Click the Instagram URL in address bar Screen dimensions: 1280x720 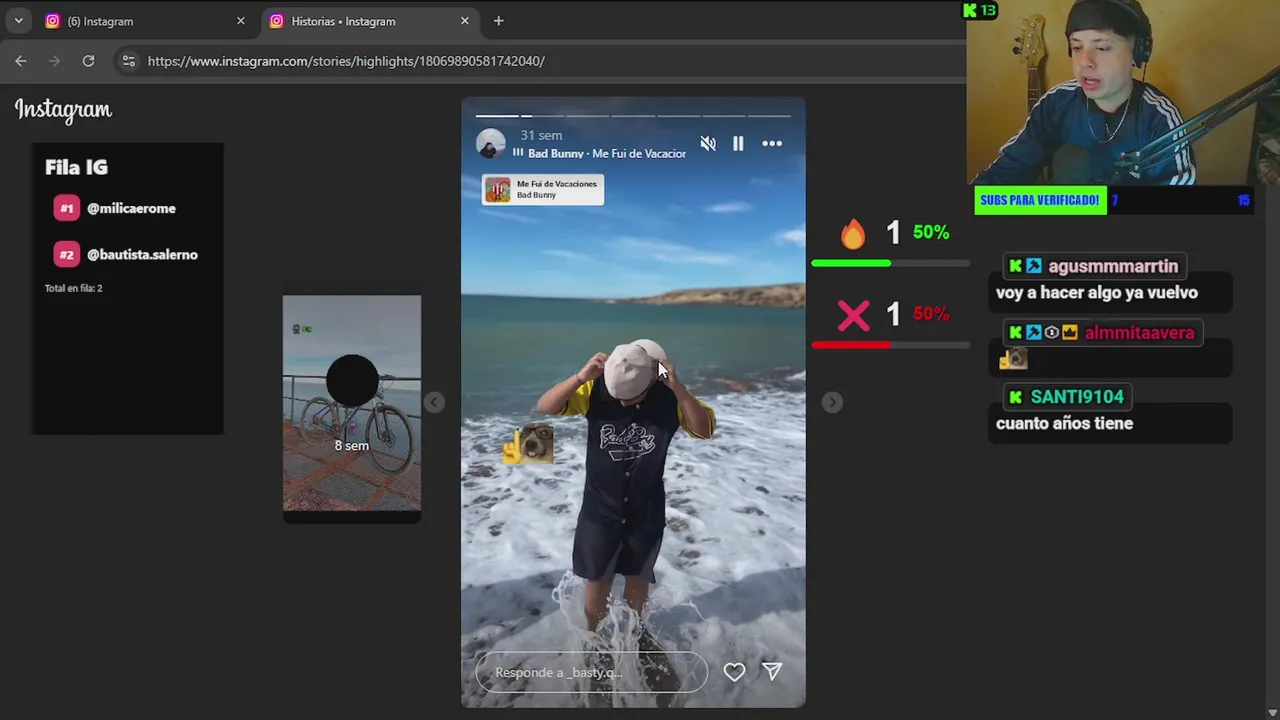pos(346,61)
